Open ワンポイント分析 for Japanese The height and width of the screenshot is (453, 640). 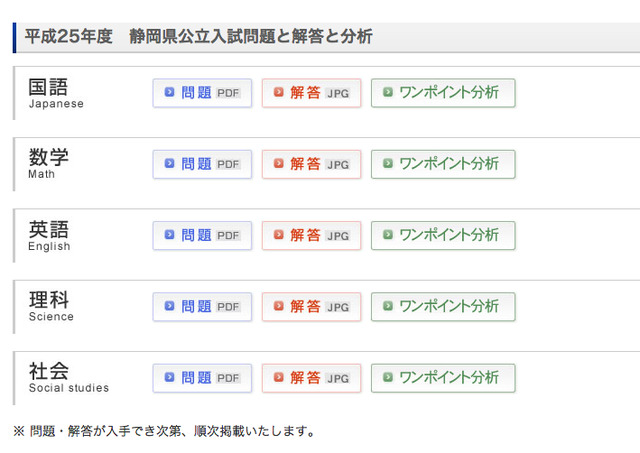click(x=443, y=93)
